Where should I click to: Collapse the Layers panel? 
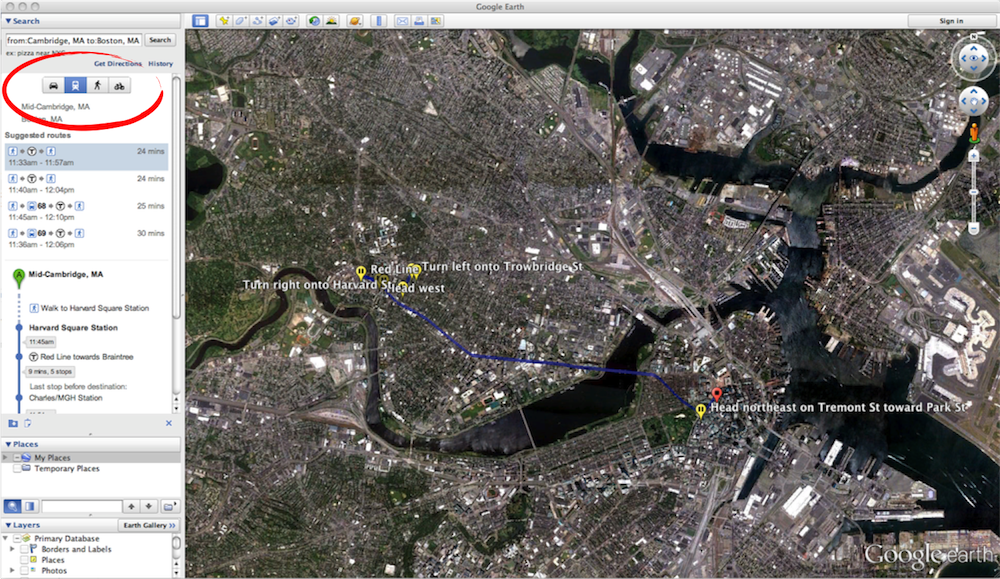pos(7,524)
